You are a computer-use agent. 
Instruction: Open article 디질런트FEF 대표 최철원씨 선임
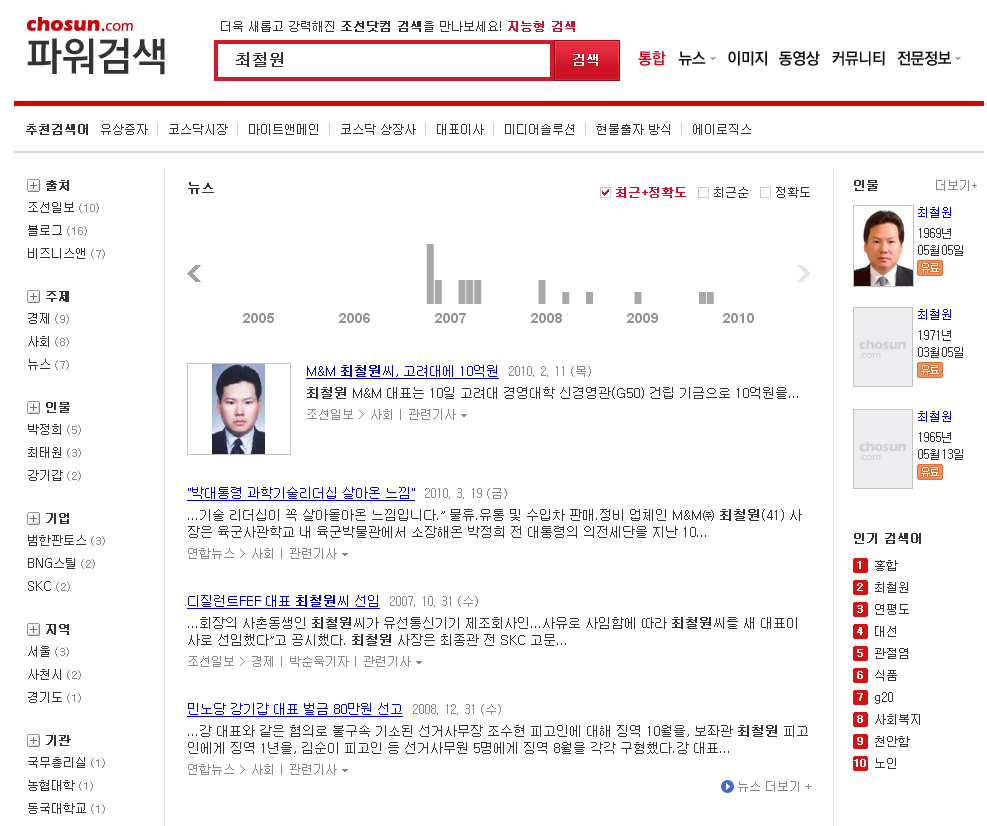click(x=283, y=601)
